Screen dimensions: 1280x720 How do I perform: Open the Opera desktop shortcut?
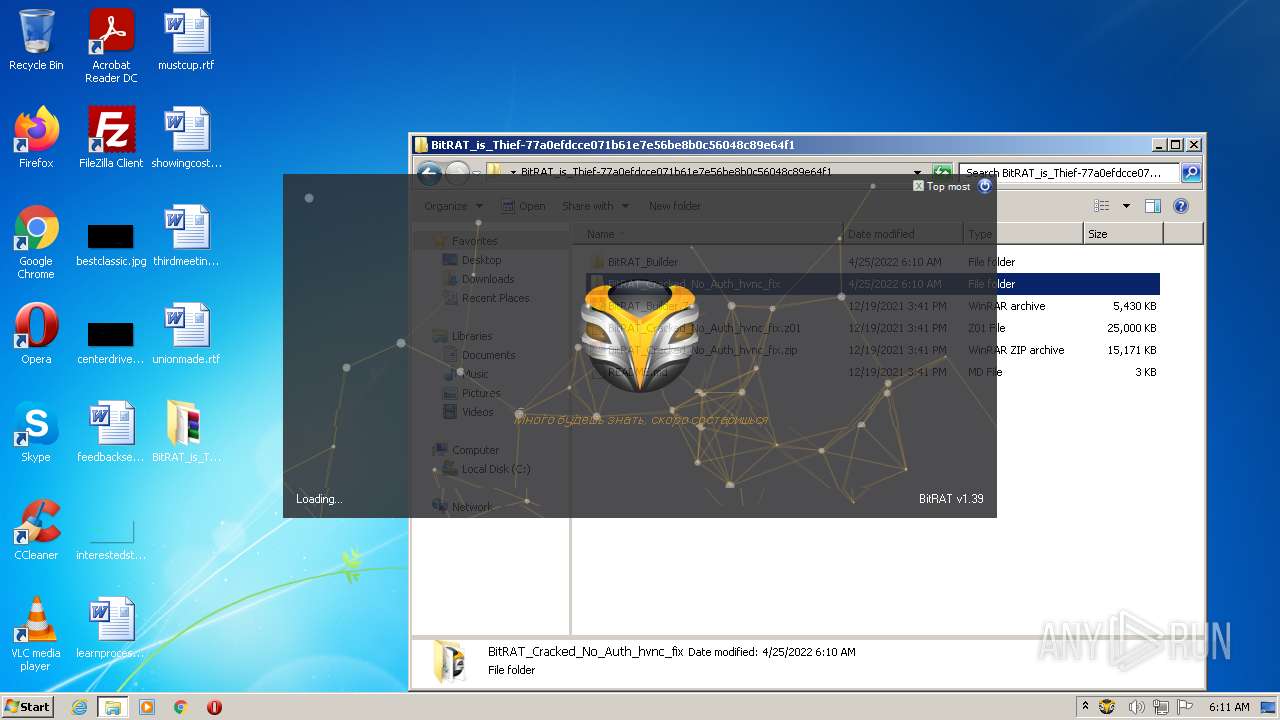(36, 334)
